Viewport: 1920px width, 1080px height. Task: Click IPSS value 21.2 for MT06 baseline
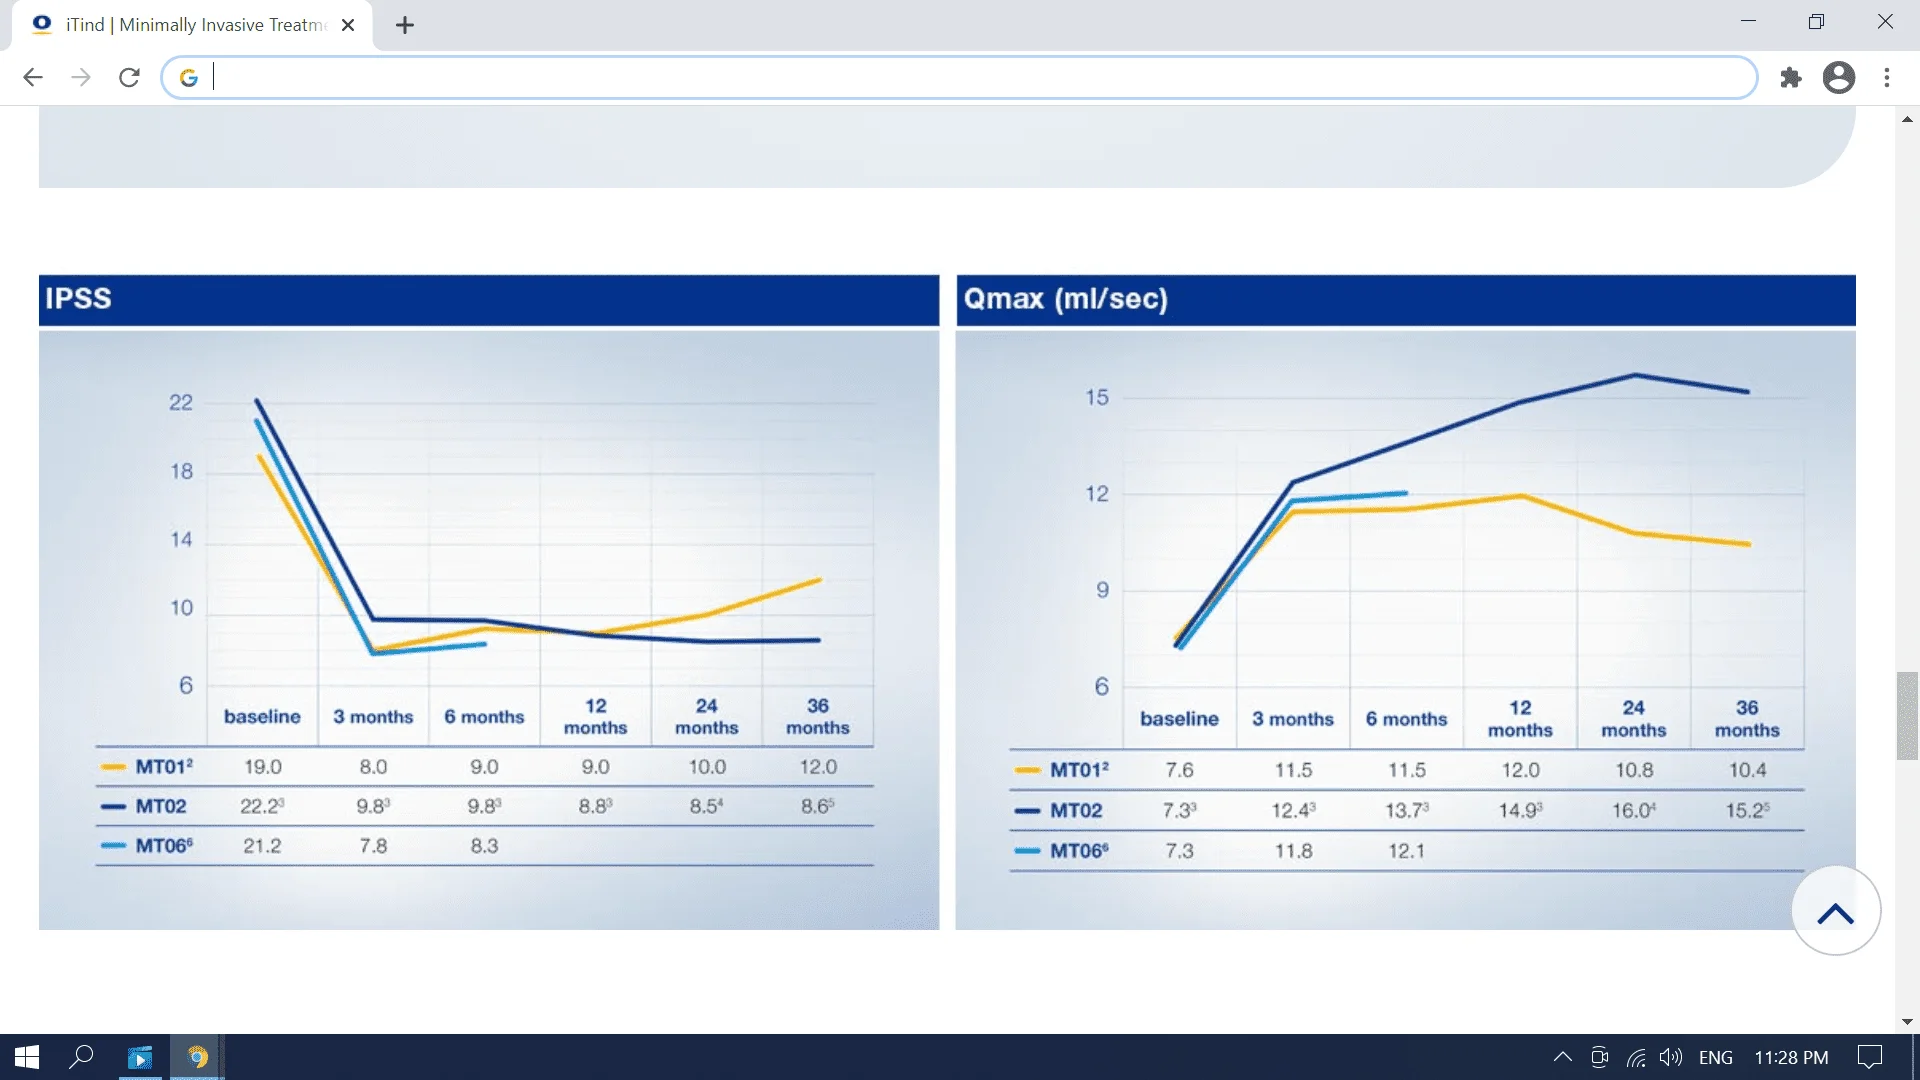point(262,846)
